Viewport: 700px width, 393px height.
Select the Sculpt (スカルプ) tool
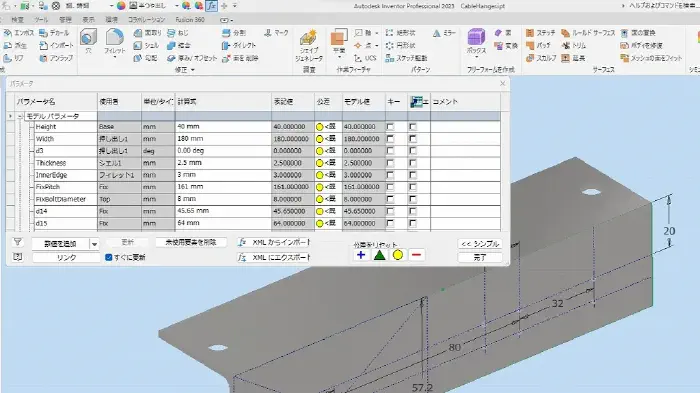(541, 58)
